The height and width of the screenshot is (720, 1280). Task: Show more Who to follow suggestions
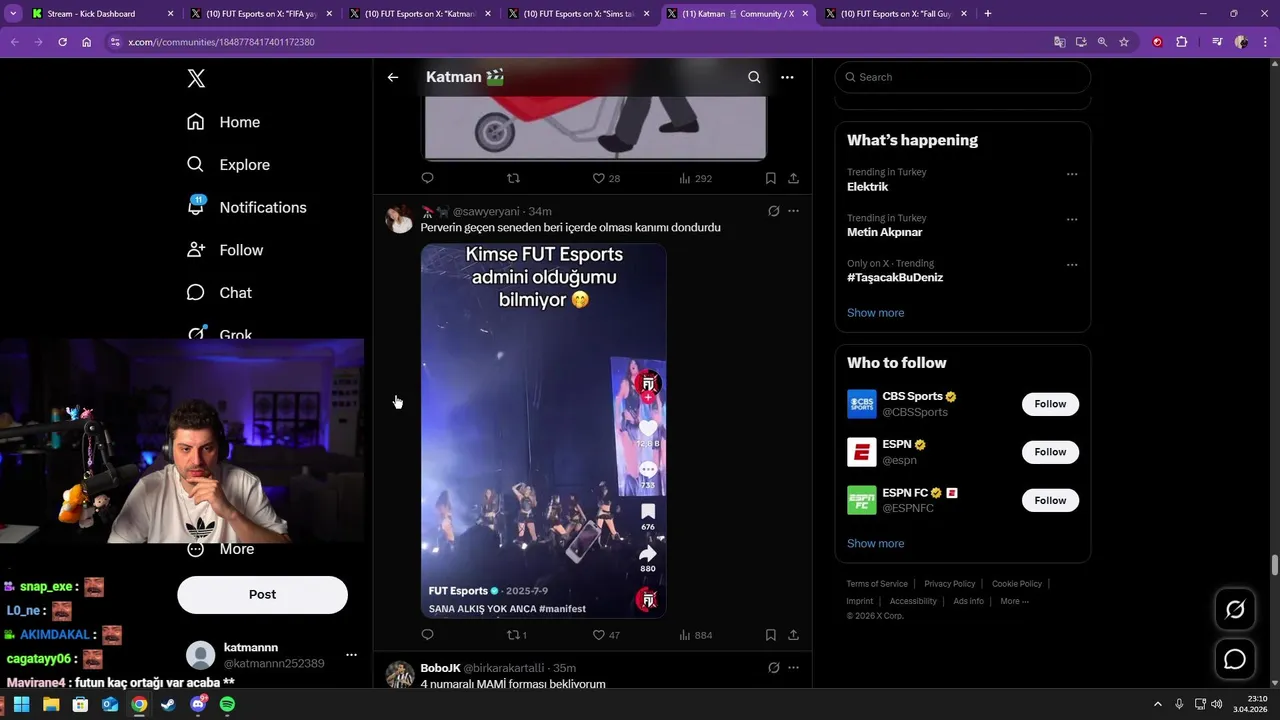tap(875, 544)
